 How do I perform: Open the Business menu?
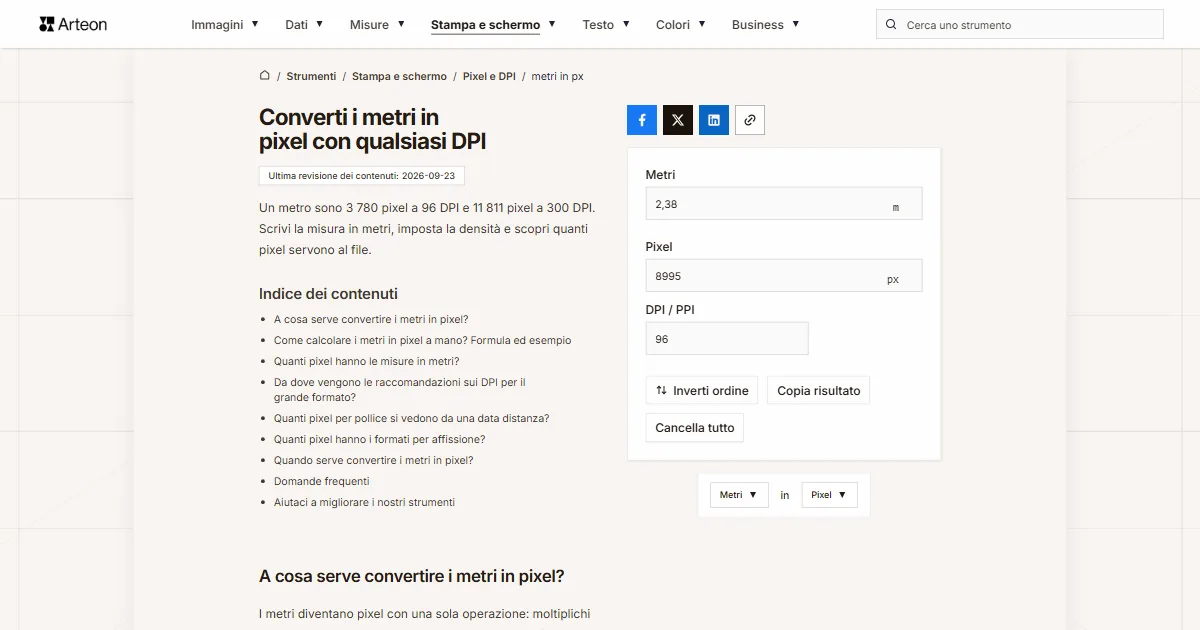(766, 25)
